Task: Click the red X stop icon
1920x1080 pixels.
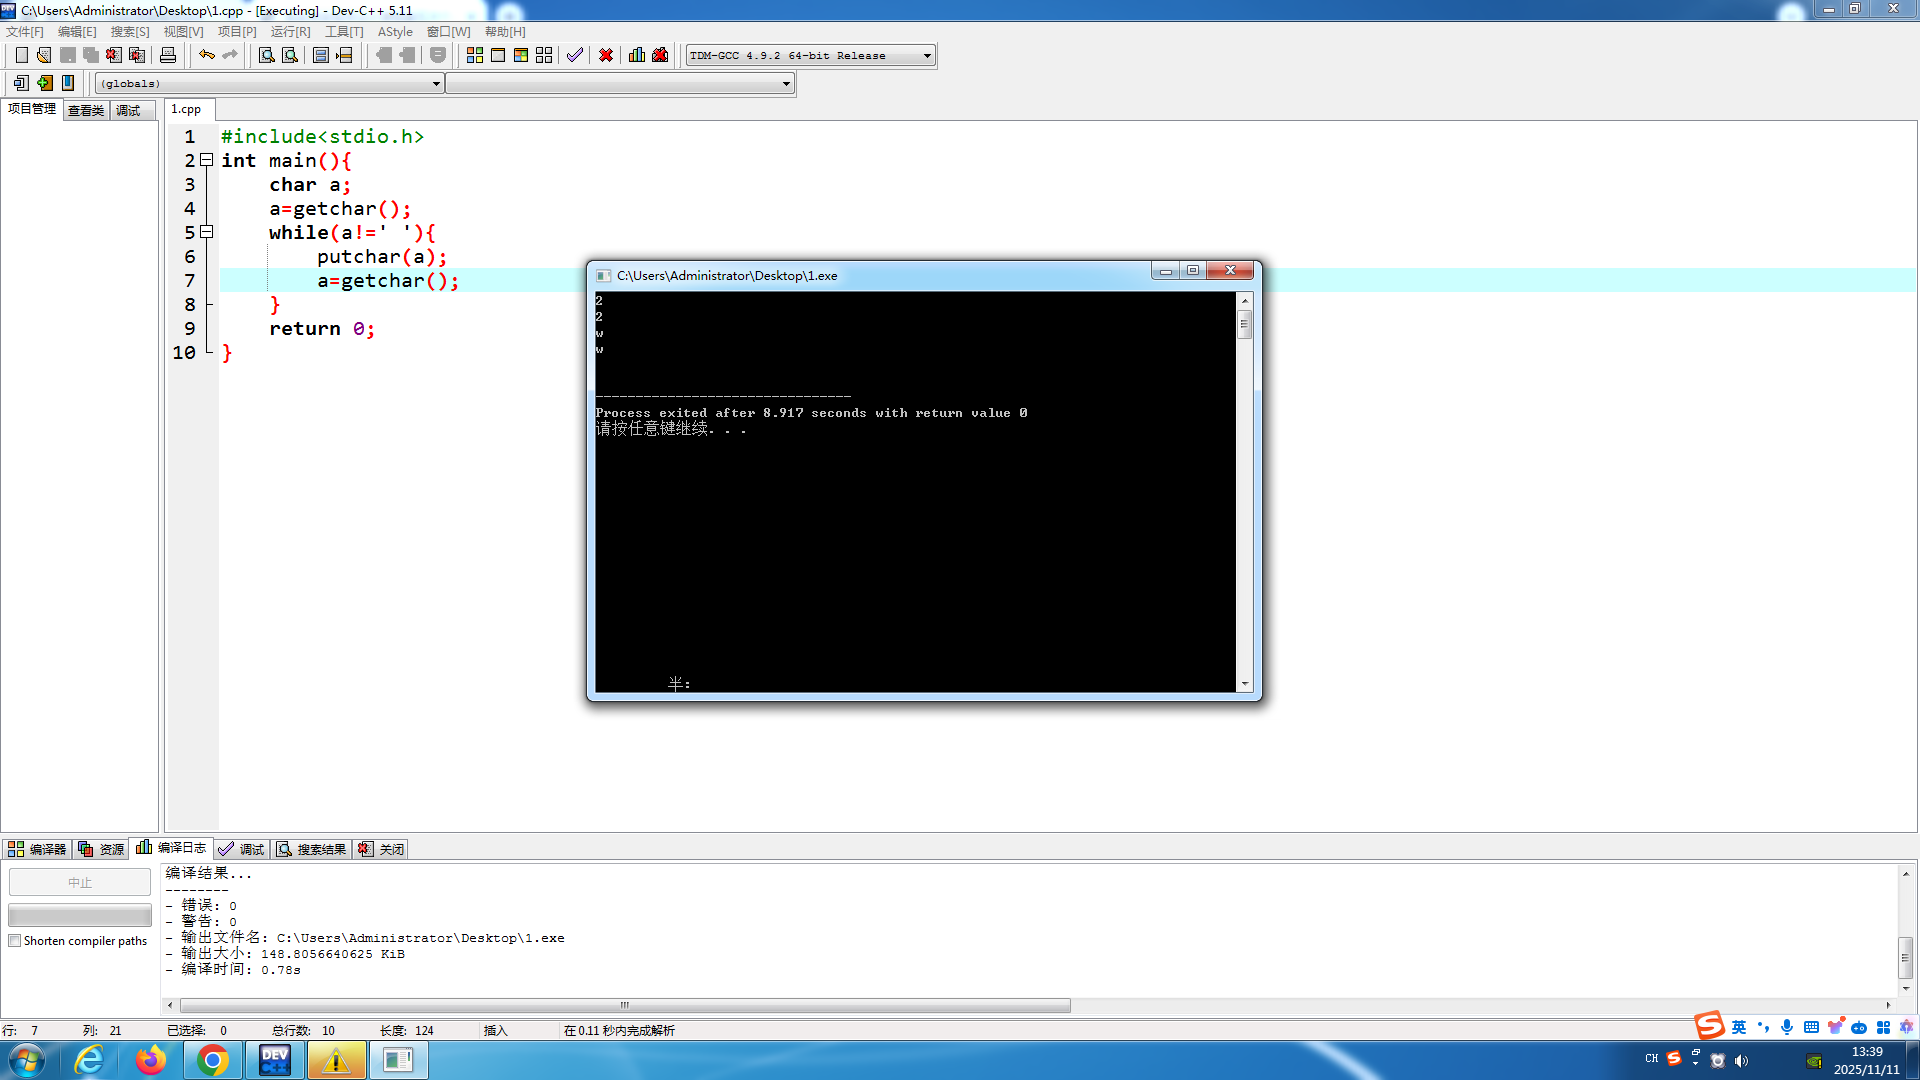Action: point(606,55)
